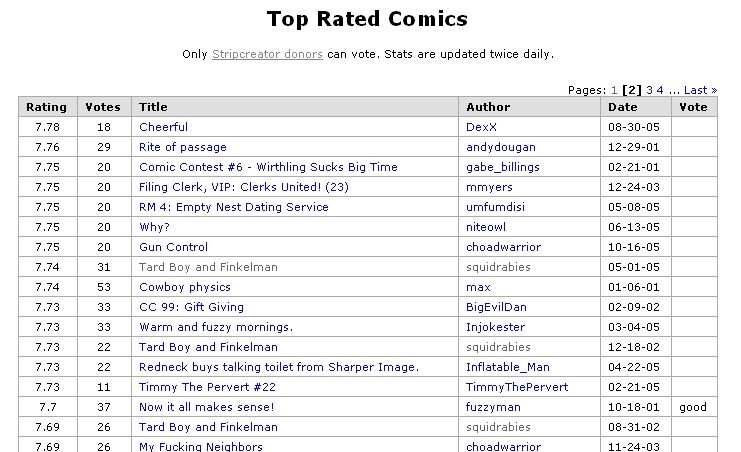View author gabe_billings' profile
This screenshot has height=452, width=741.
click(506, 167)
